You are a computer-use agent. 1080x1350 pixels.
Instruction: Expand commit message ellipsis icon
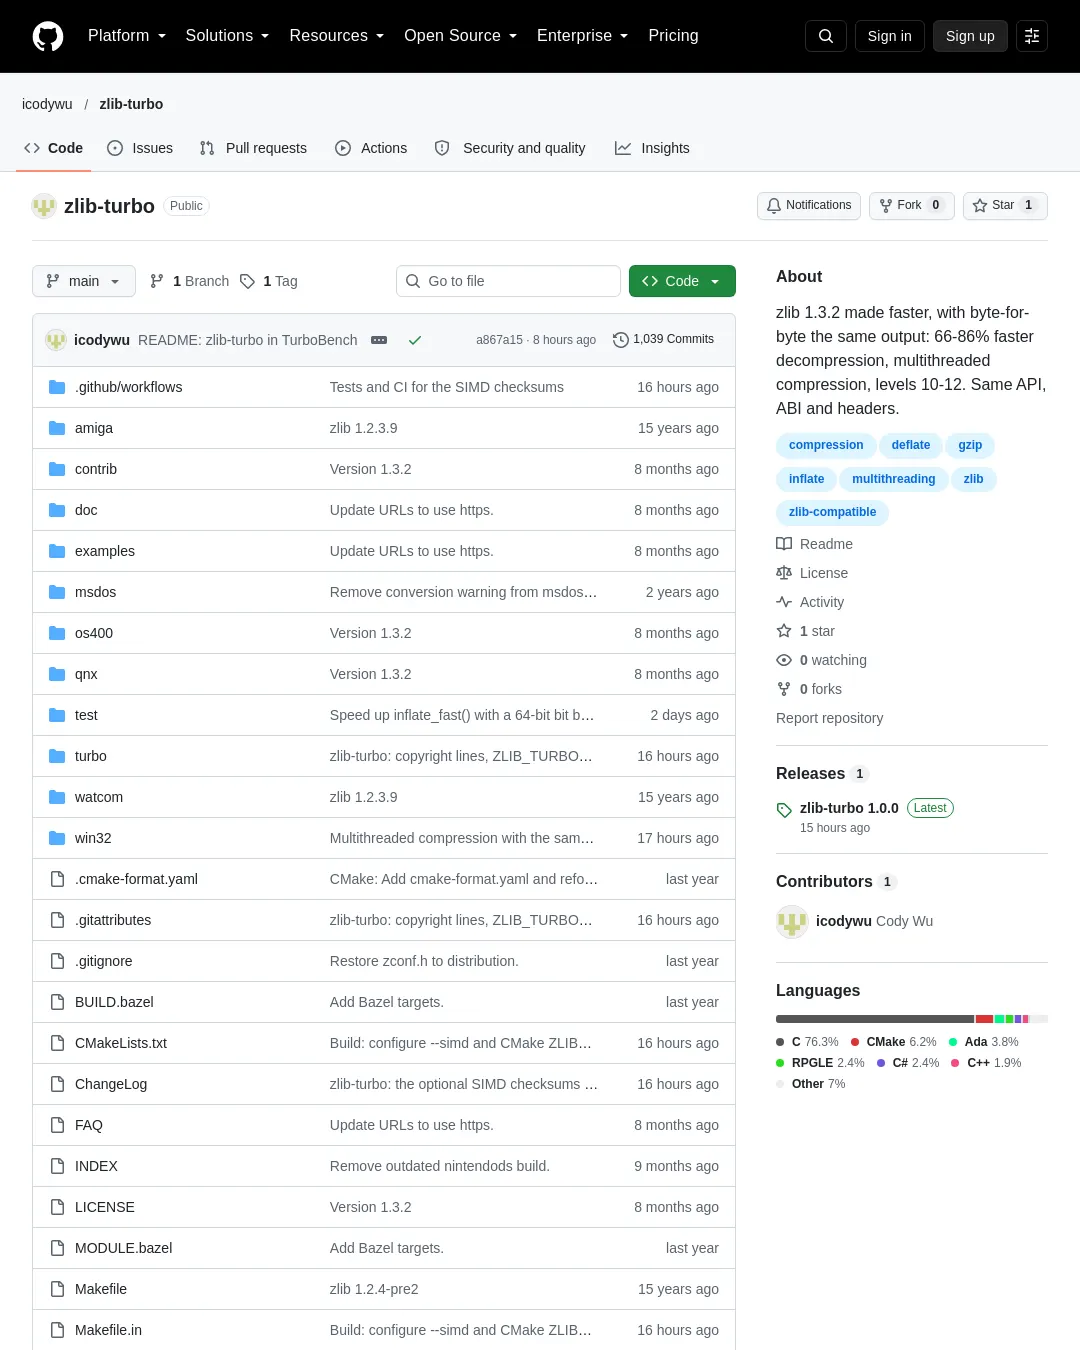(x=379, y=340)
